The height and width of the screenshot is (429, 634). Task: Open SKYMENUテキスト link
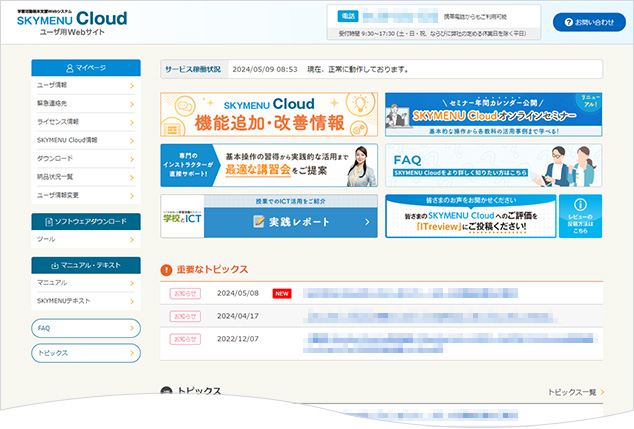point(84,301)
